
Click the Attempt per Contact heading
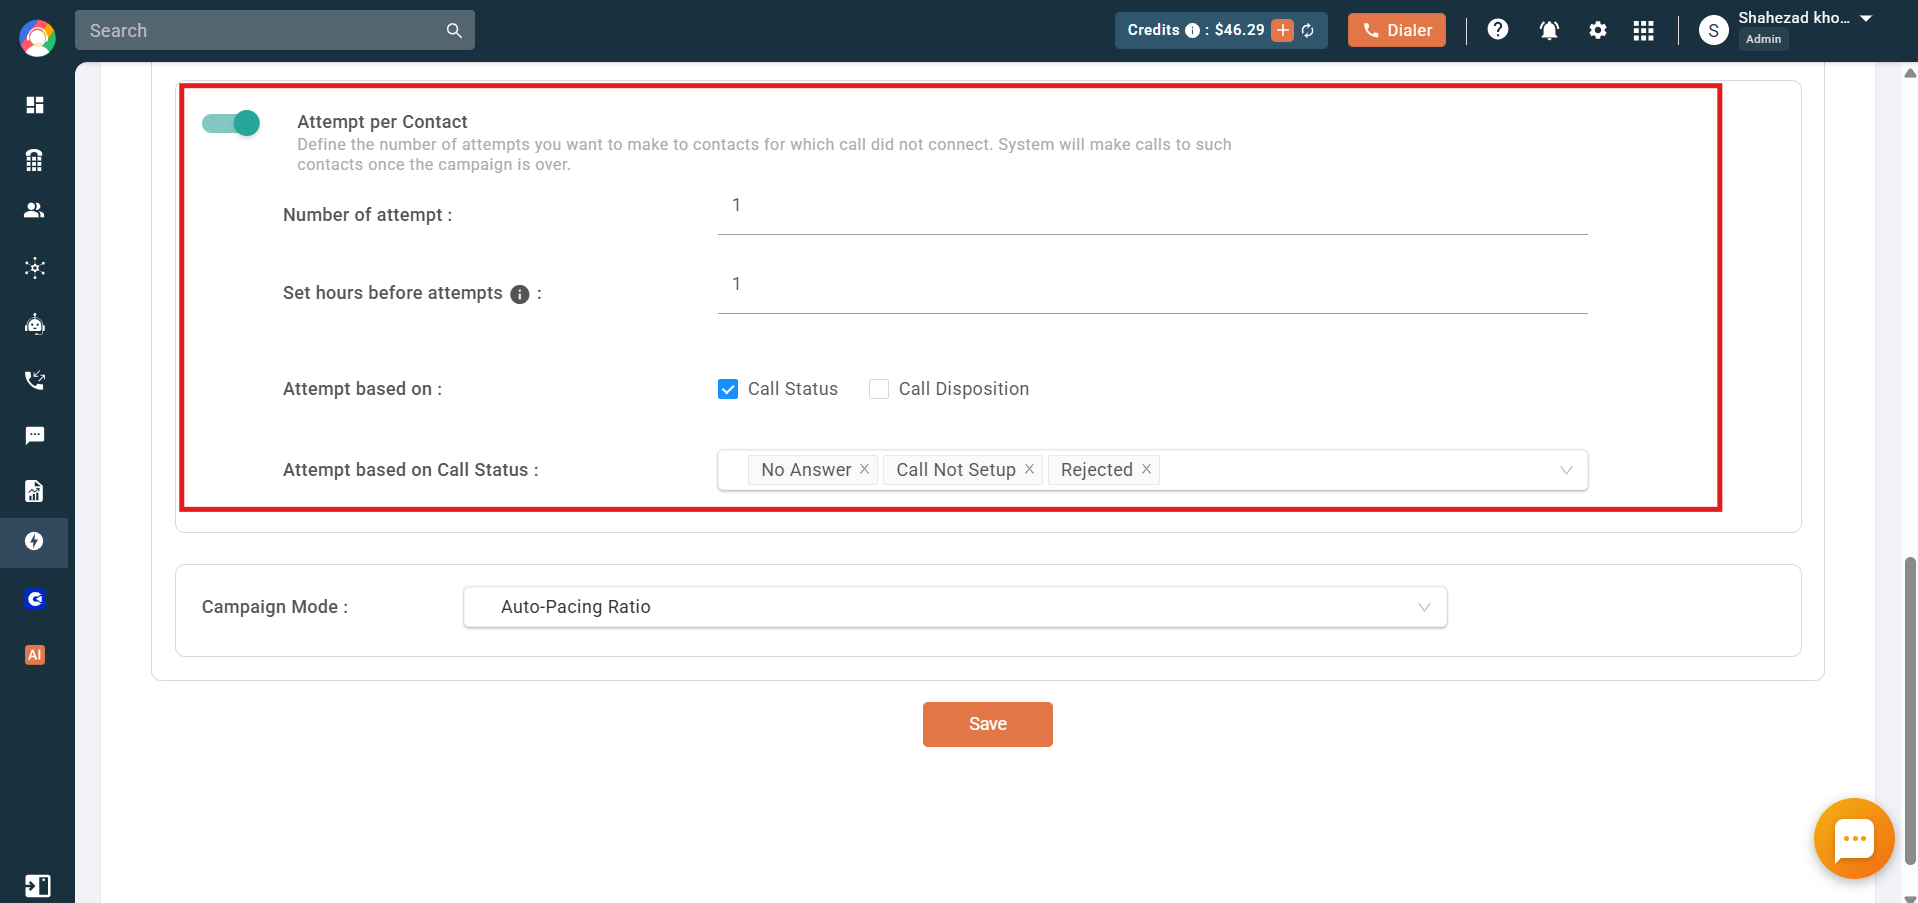[x=382, y=122]
